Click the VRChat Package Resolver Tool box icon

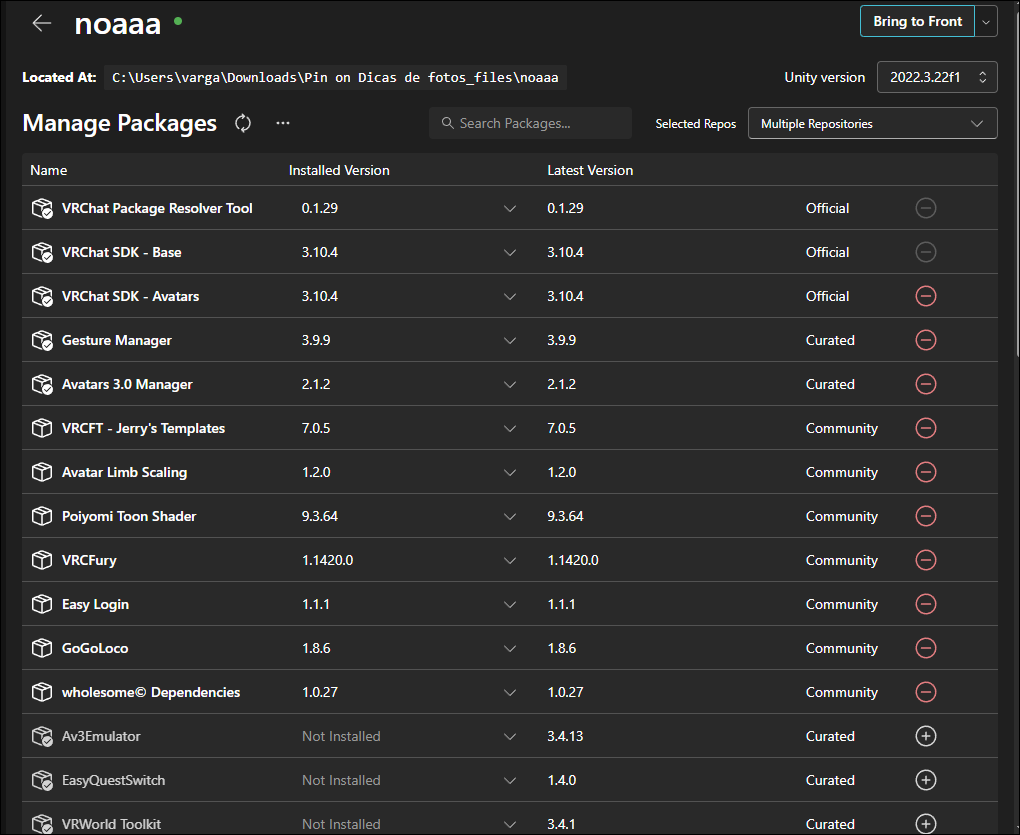pos(42,208)
